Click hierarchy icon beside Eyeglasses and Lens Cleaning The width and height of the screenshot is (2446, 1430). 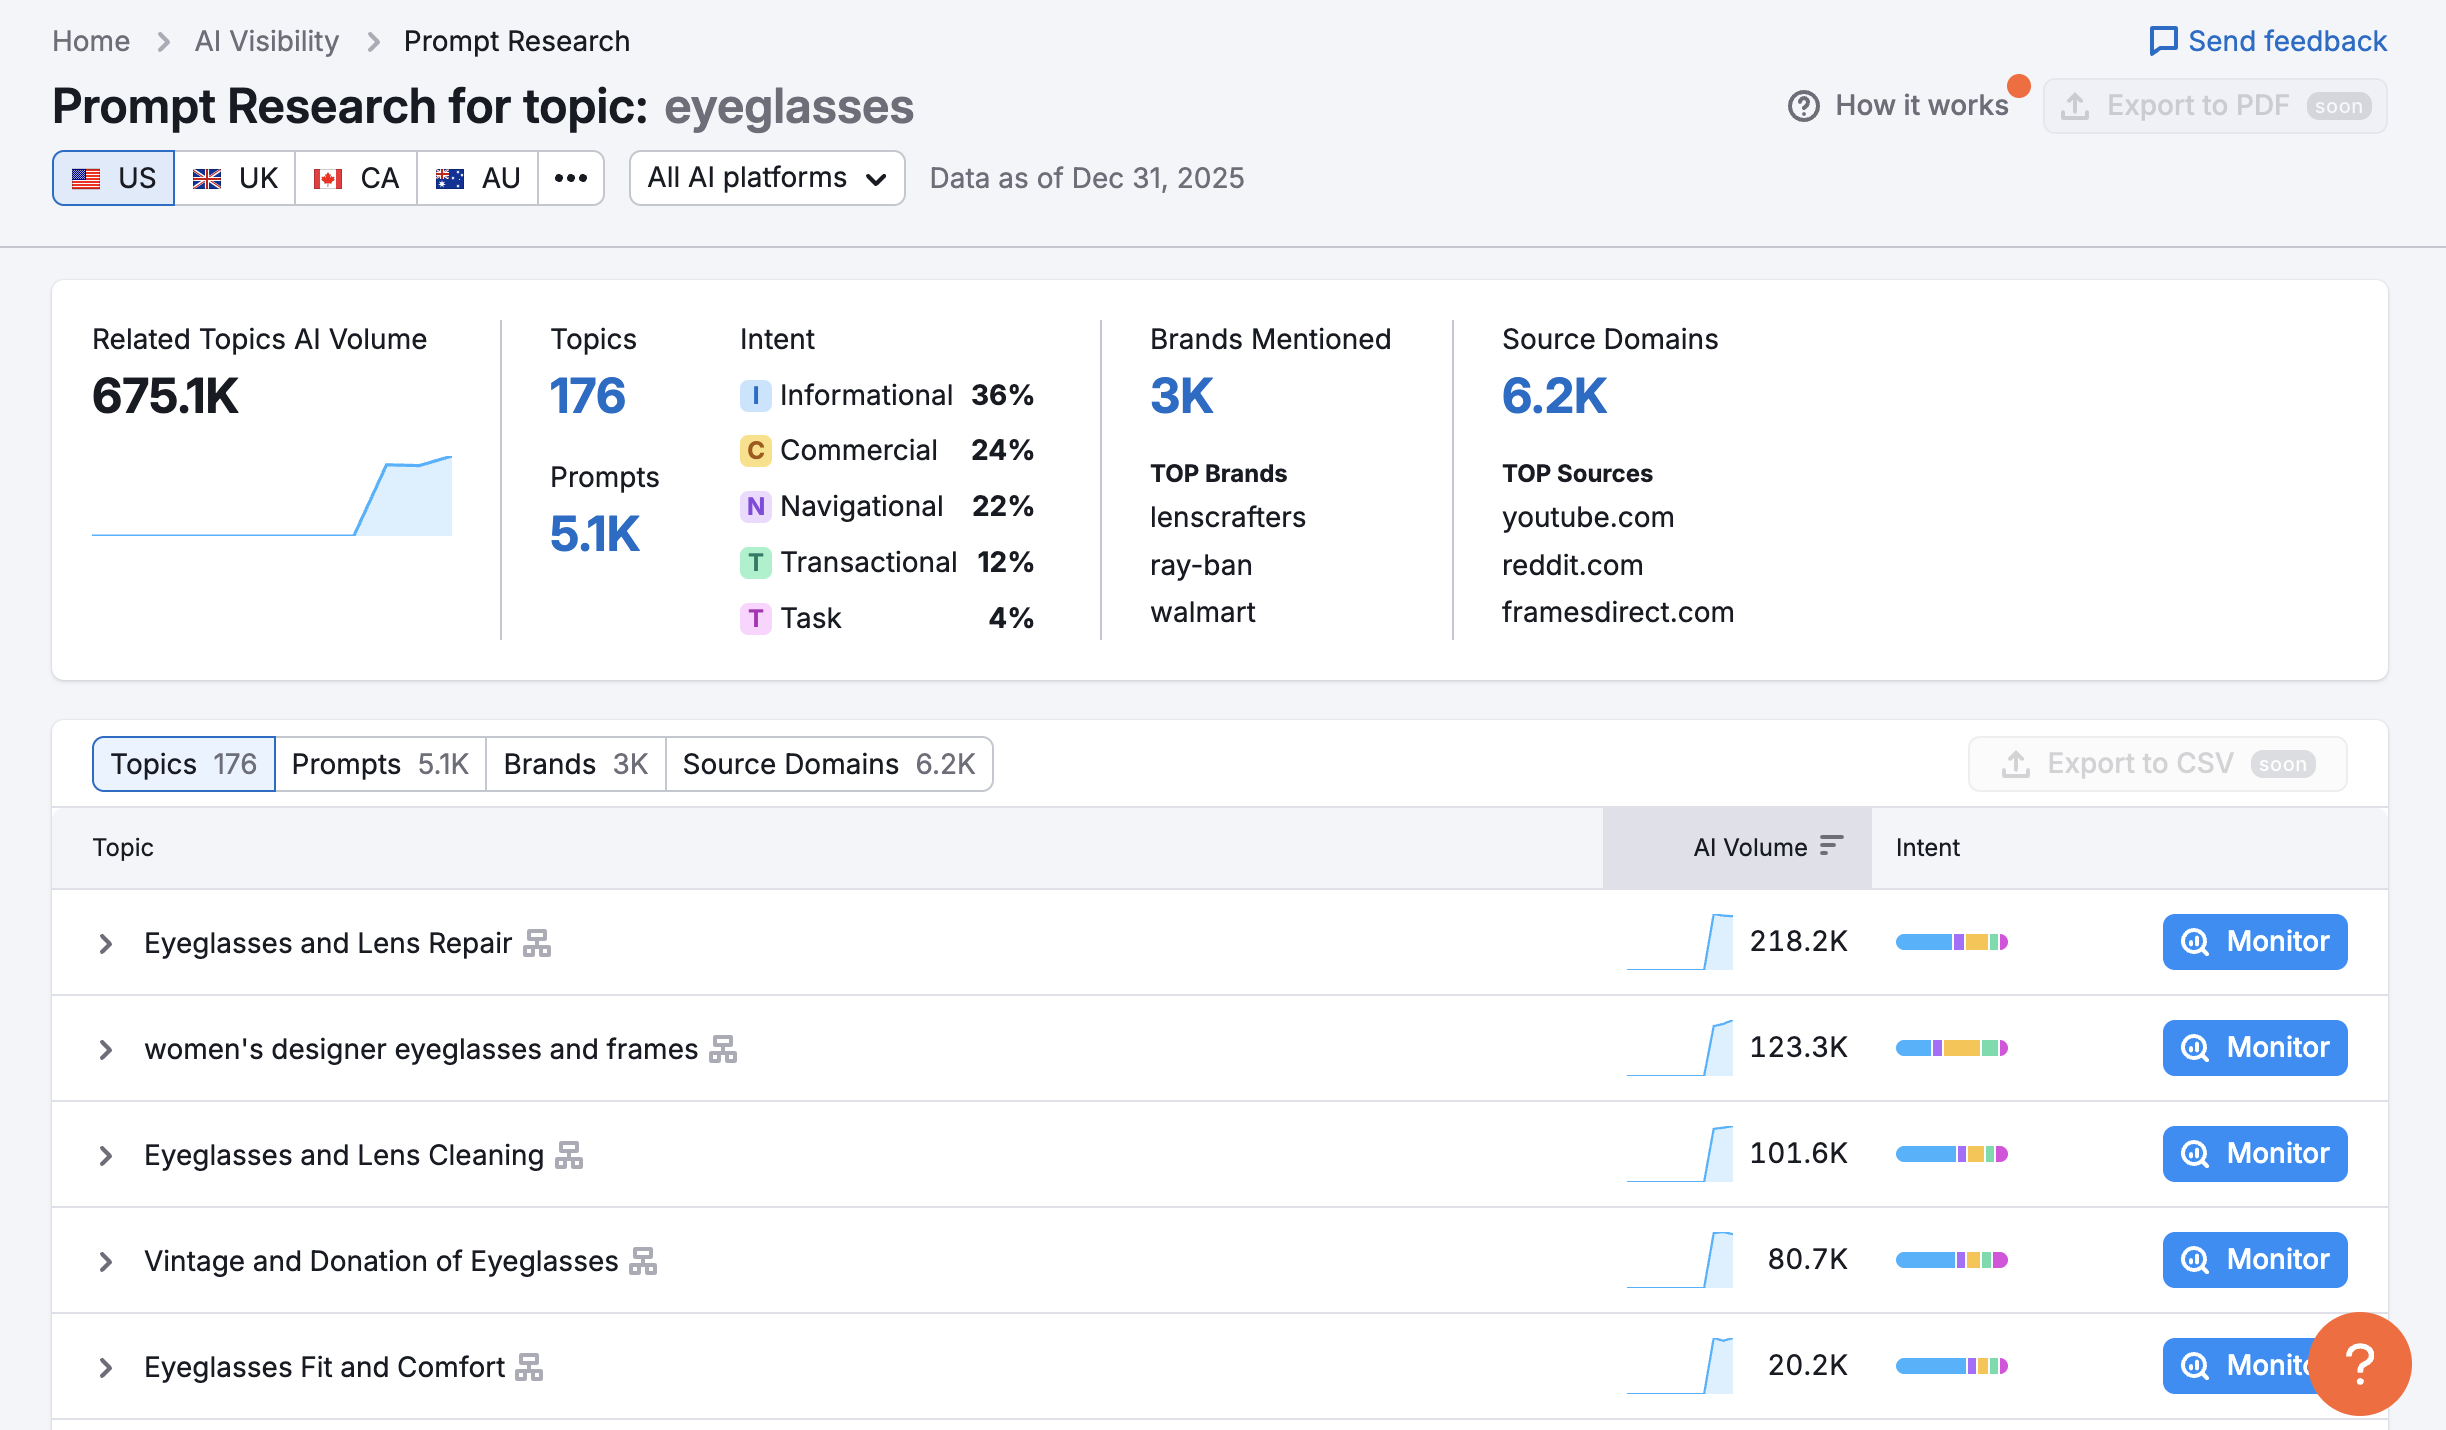pos(569,1155)
